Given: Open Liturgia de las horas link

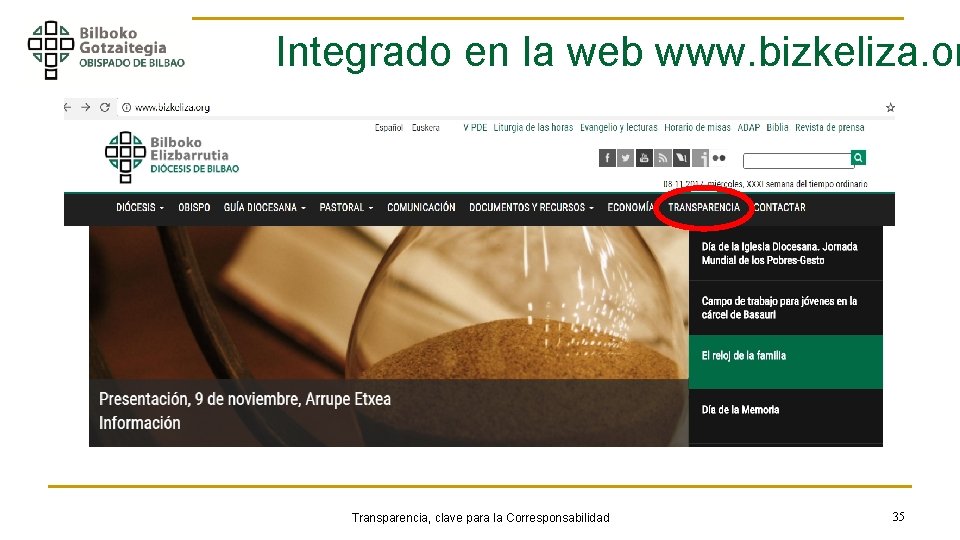Looking at the screenshot, I should (x=533, y=127).
